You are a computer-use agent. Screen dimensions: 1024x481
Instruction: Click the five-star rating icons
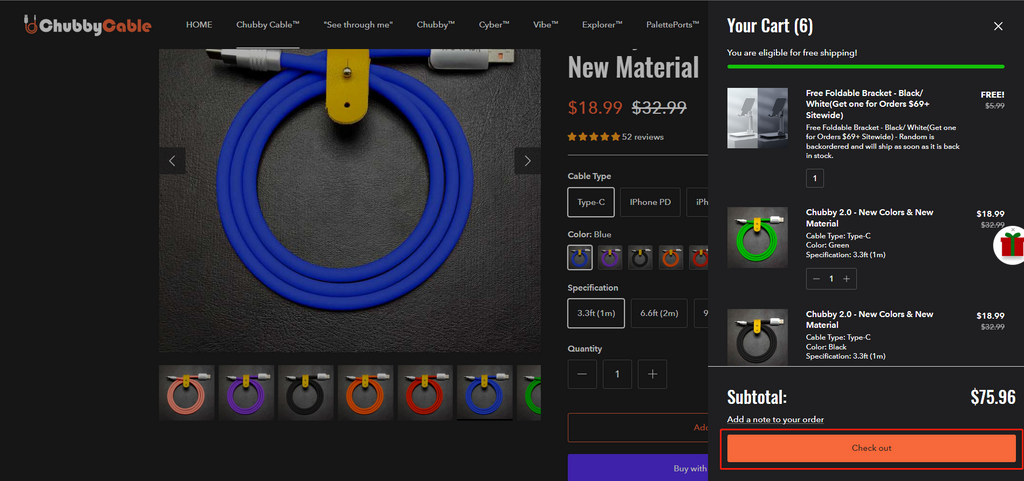click(x=594, y=137)
